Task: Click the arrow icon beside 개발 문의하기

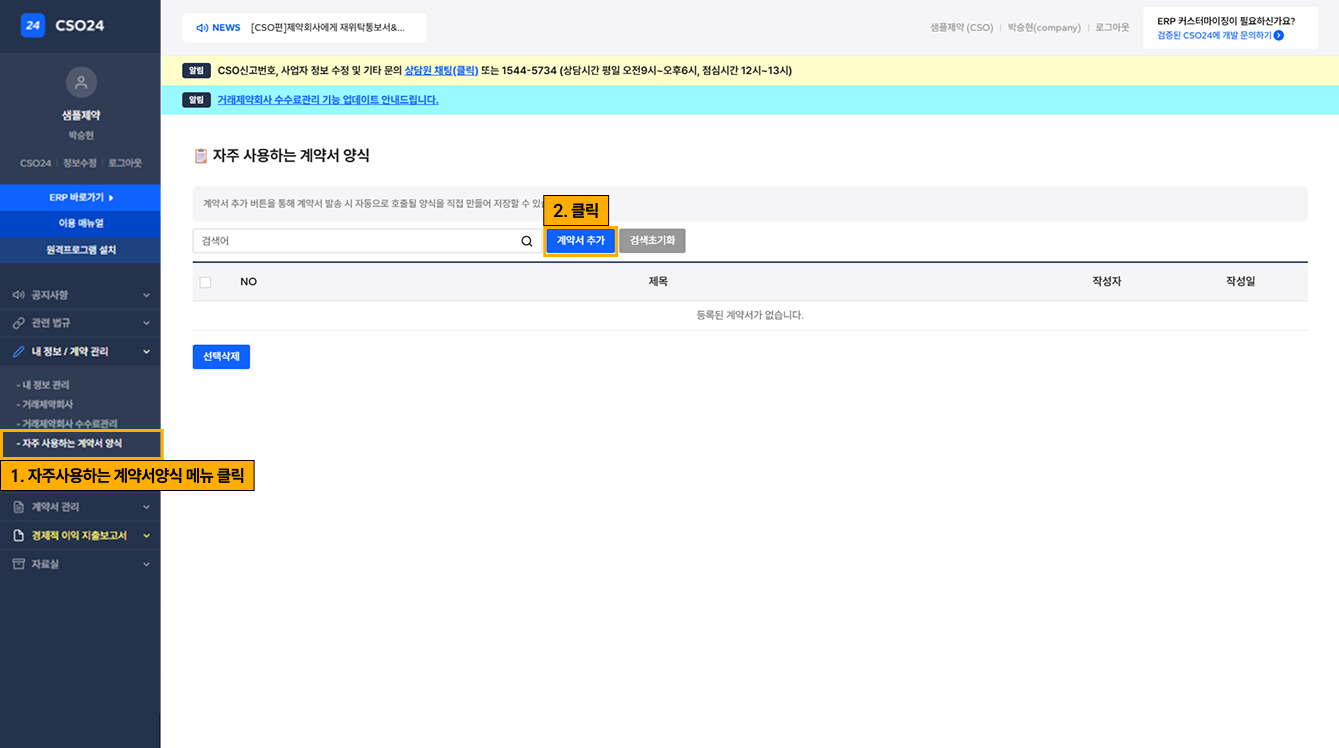Action: click(x=1279, y=35)
